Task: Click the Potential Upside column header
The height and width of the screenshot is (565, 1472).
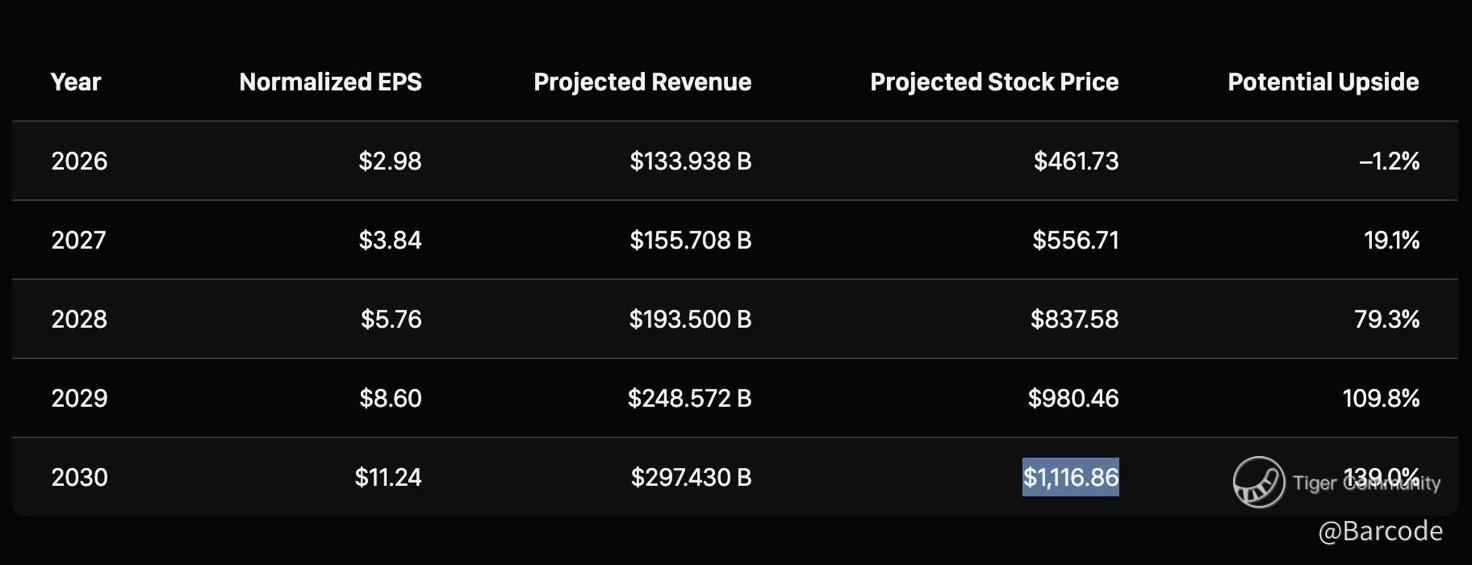Action: click(x=1323, y=82)
